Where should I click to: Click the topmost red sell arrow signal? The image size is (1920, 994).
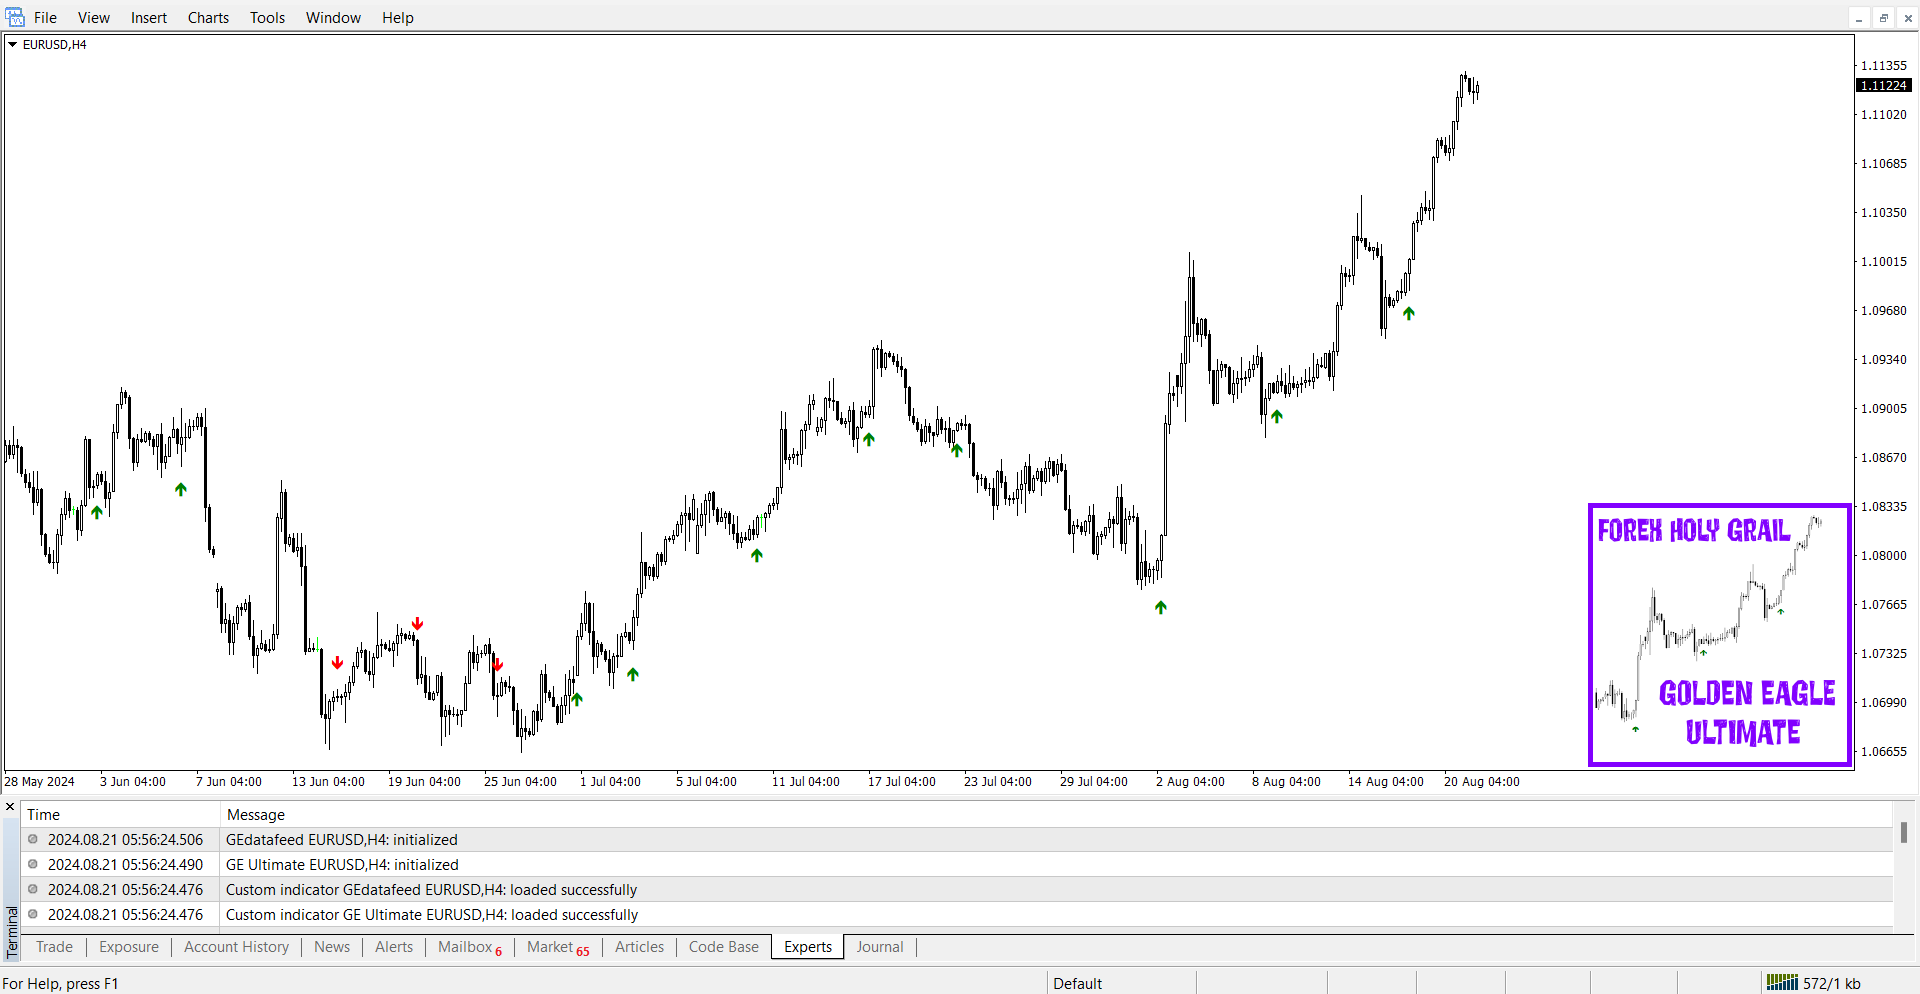pos(417,624)
